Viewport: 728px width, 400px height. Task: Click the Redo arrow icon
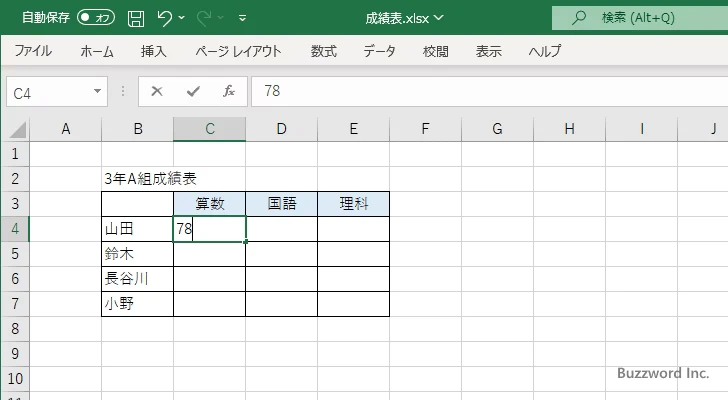[x=204, y=18]
